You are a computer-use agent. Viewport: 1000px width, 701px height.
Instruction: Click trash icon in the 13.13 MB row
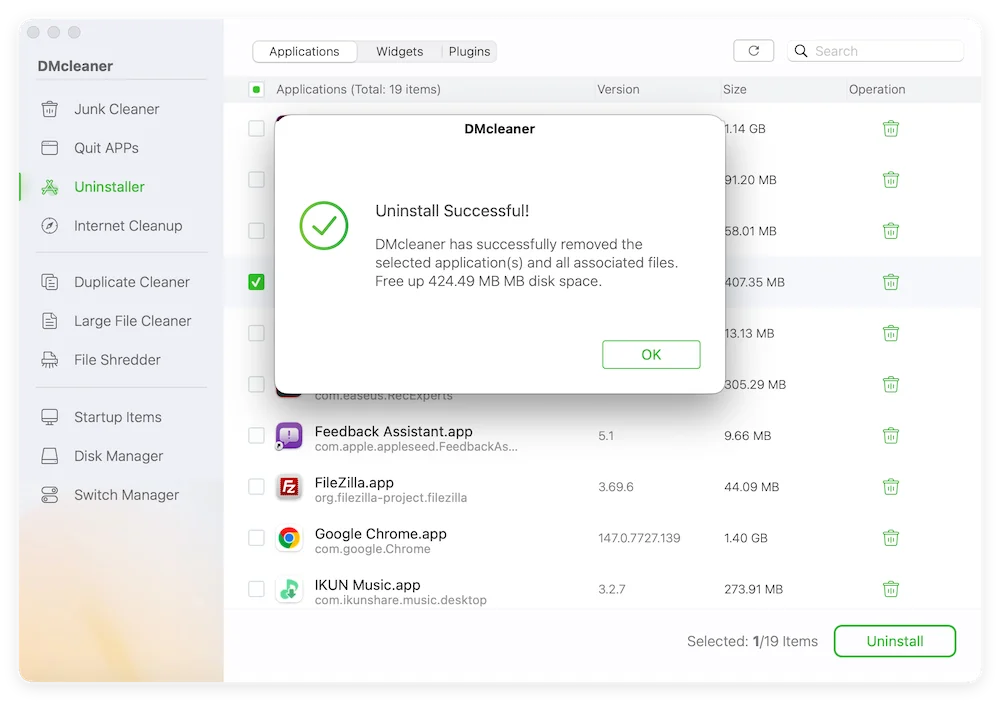(890, 333)
